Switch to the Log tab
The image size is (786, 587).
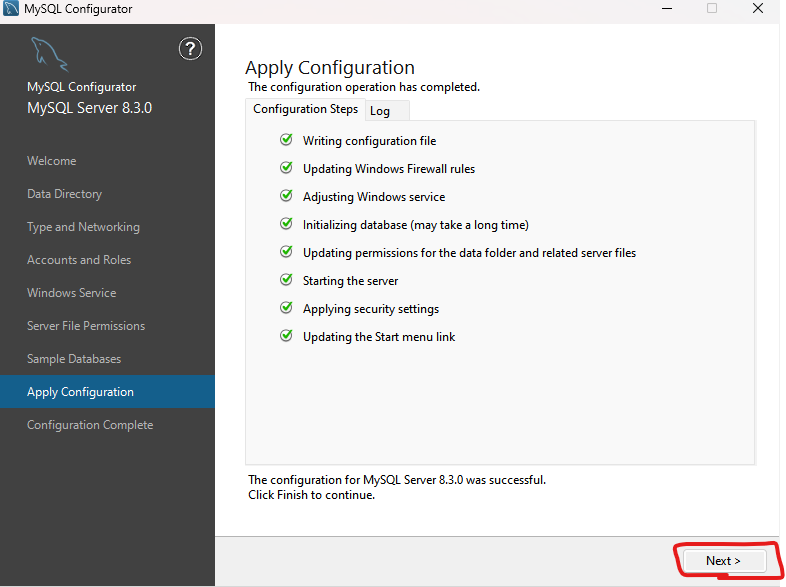coord(387,111)
